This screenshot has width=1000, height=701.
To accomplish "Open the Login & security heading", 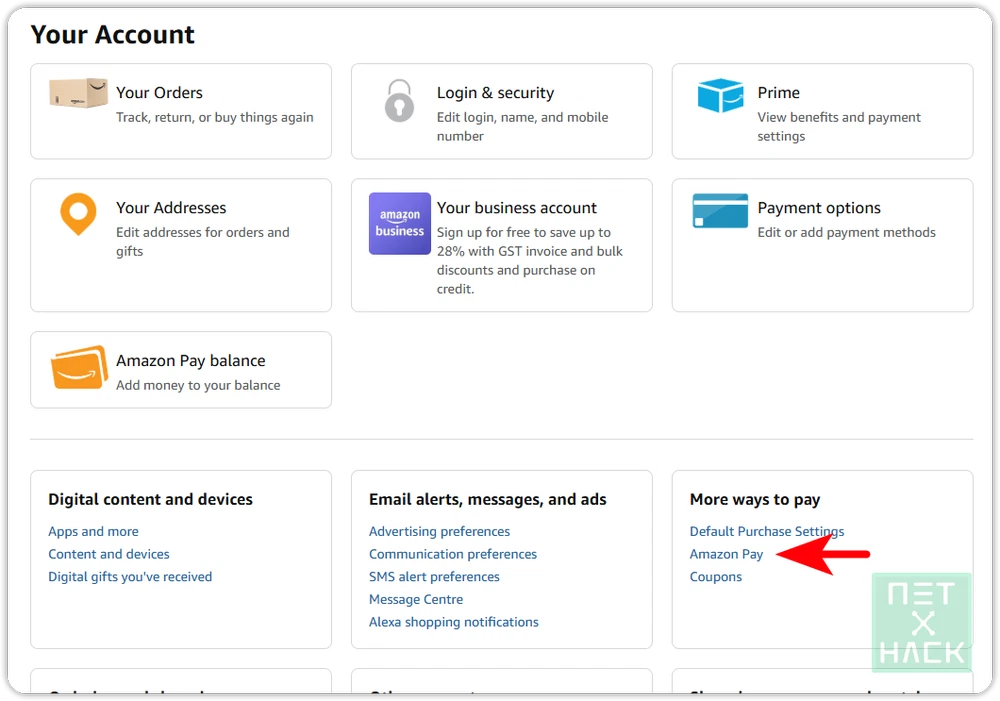I will [496, 92].
